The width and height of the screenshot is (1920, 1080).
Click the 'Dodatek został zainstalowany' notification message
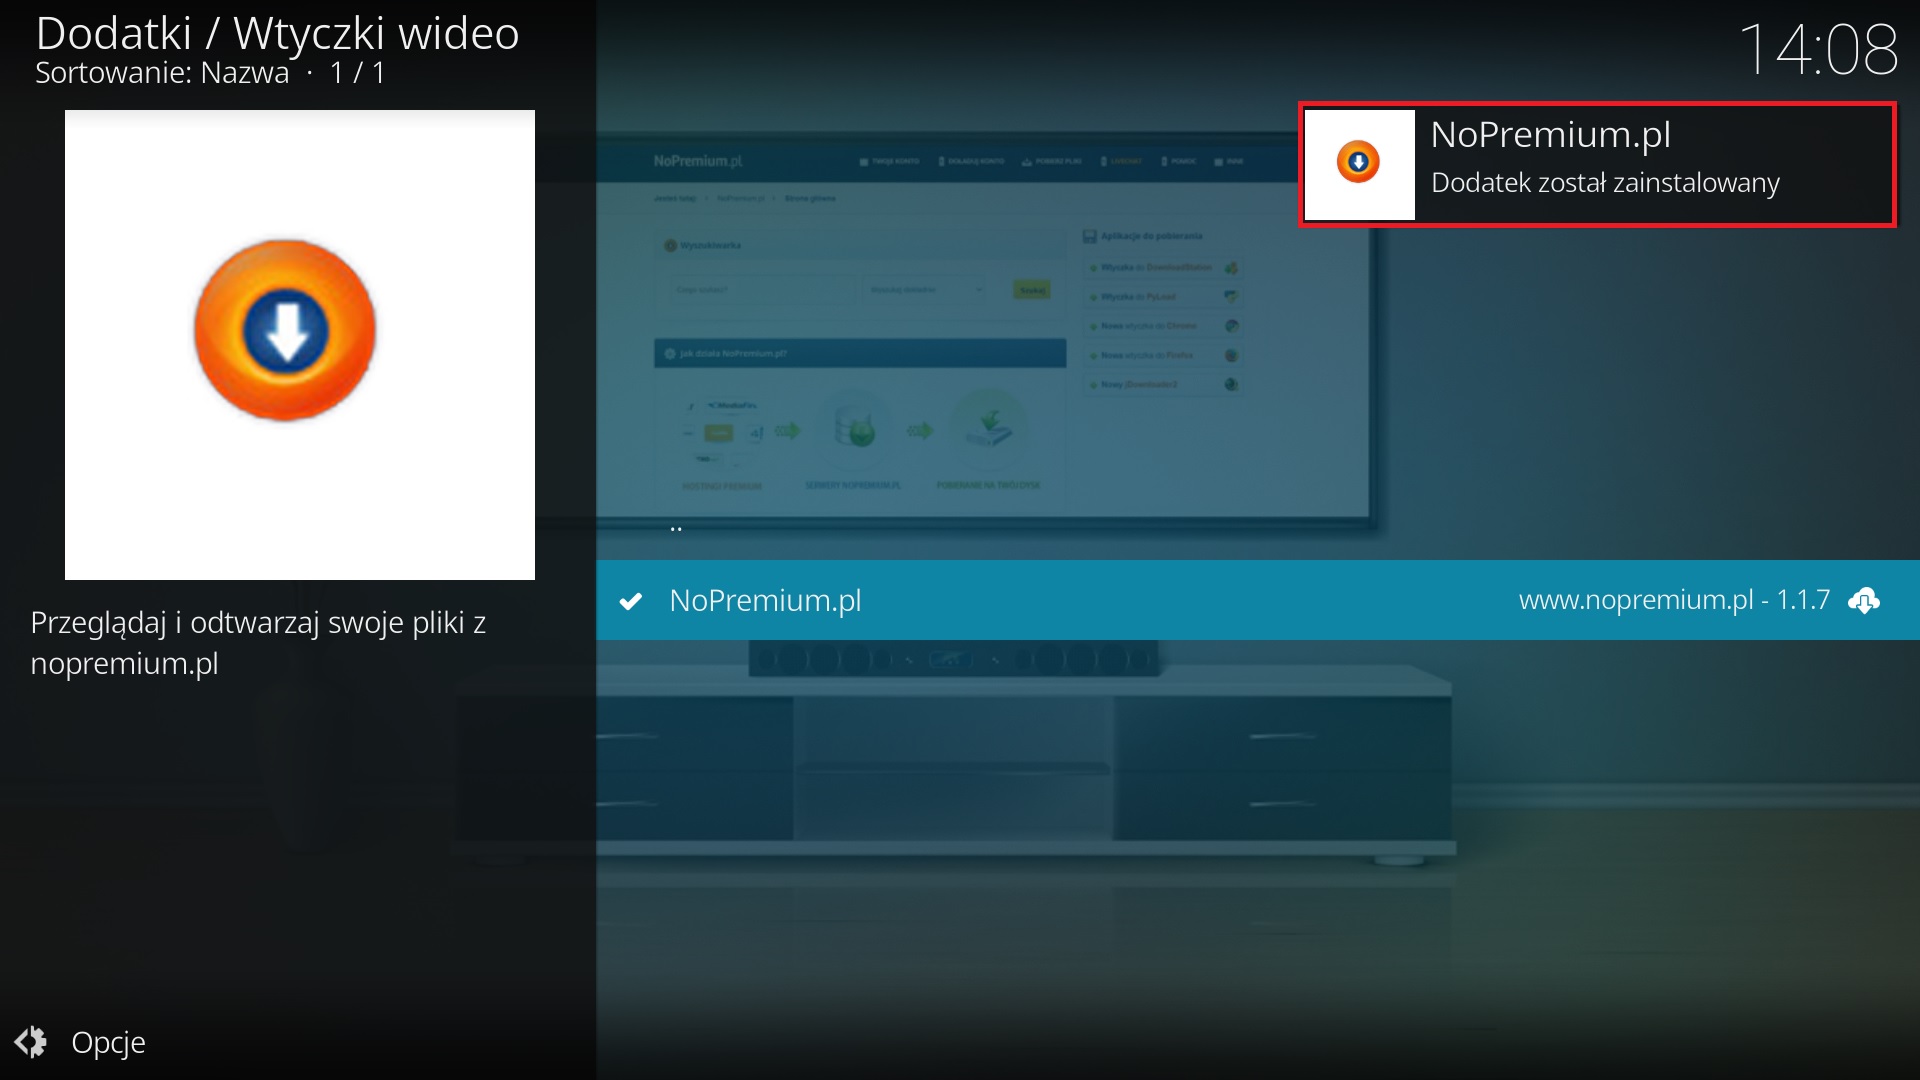pyautogui.click(x=1605, y=183)
